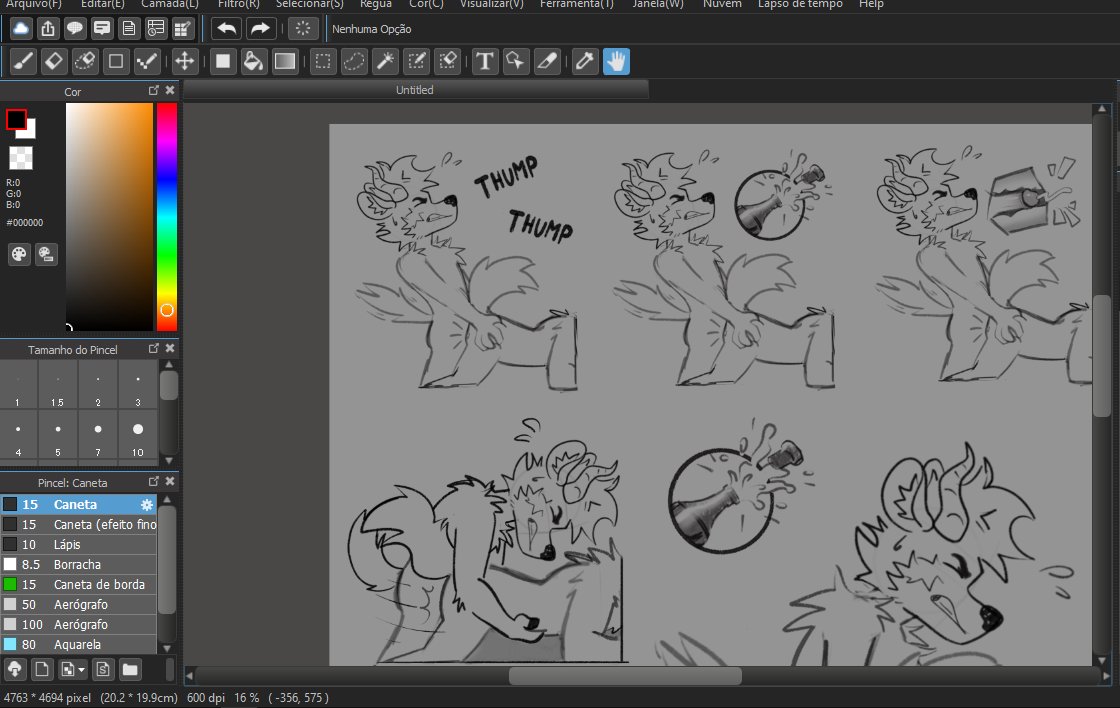Open the Camada menu
This screenshot has height=708, width=1120.
[170, 4]
